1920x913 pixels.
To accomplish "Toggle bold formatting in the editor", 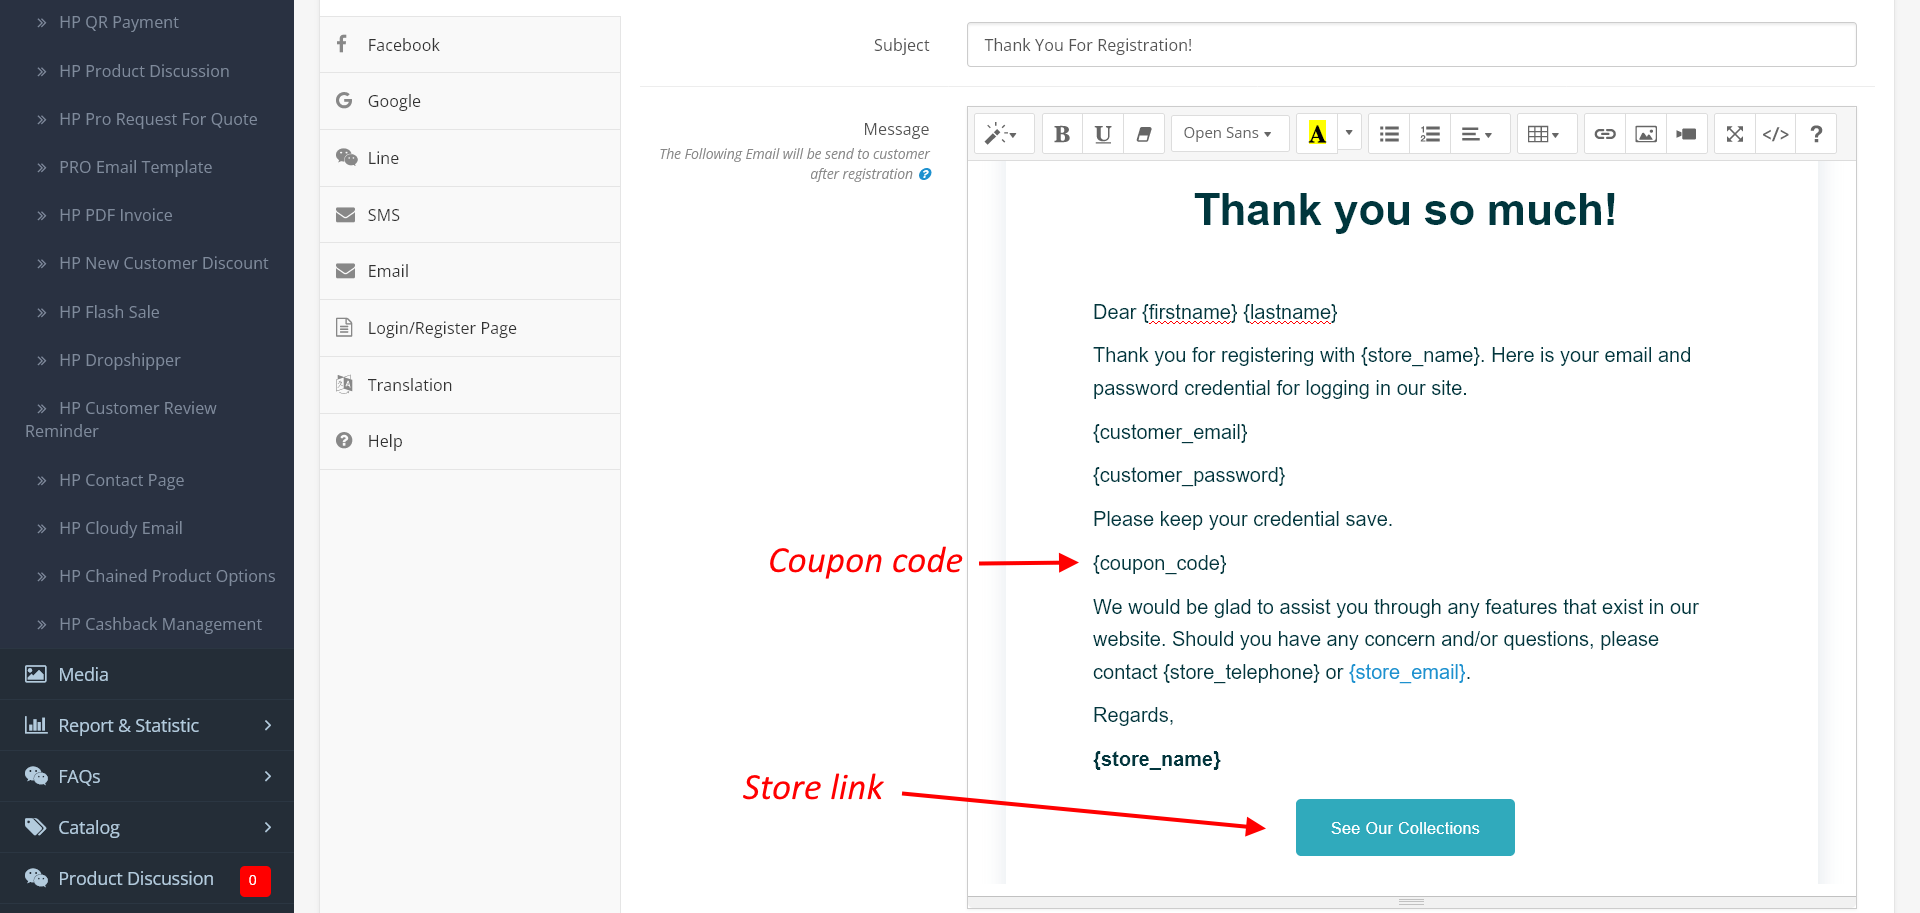I will pyautogui.click(x=1062, y=134).
